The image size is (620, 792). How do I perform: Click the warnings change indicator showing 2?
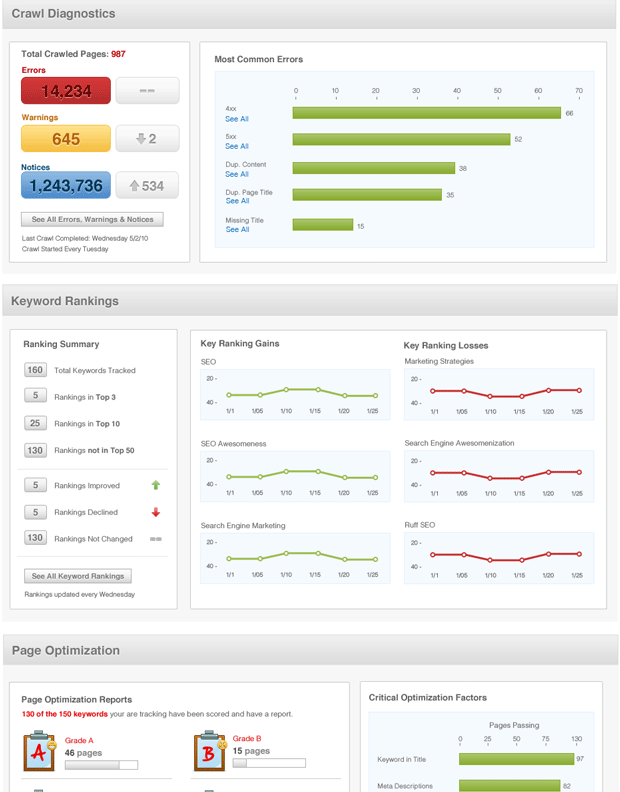click(147, 139)
